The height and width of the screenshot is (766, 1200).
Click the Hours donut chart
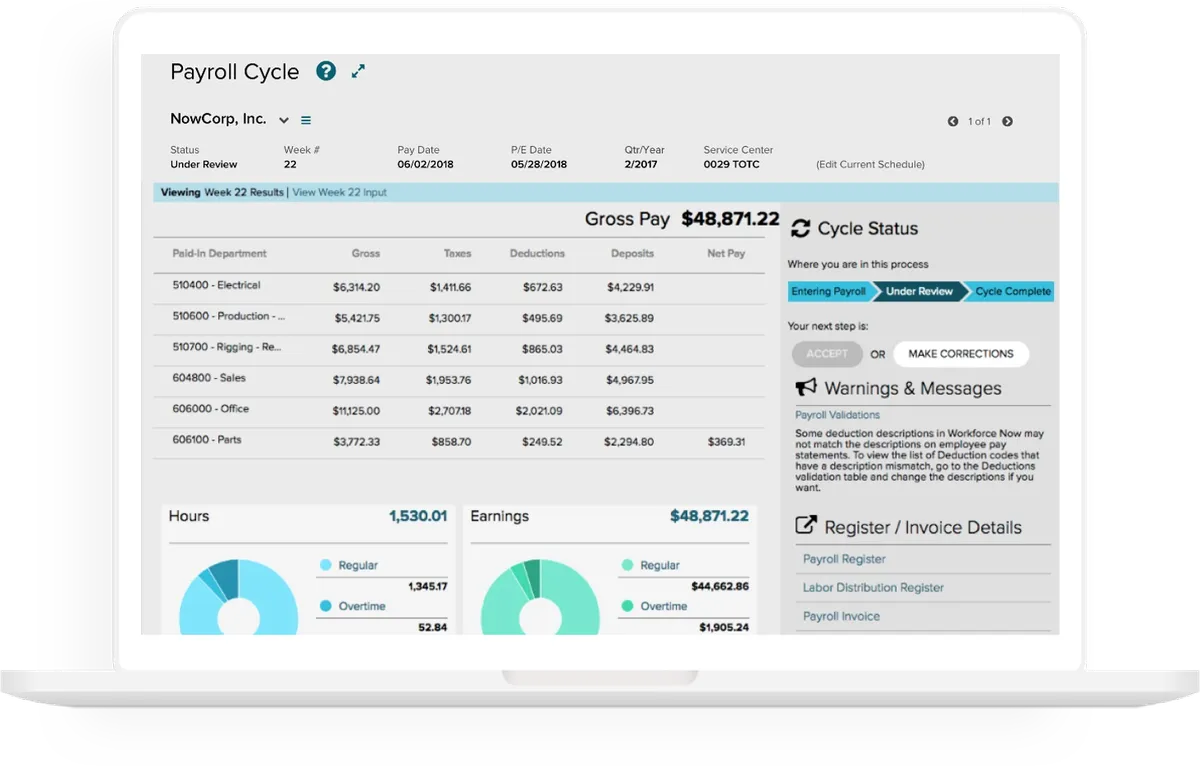tap(238, 597)
